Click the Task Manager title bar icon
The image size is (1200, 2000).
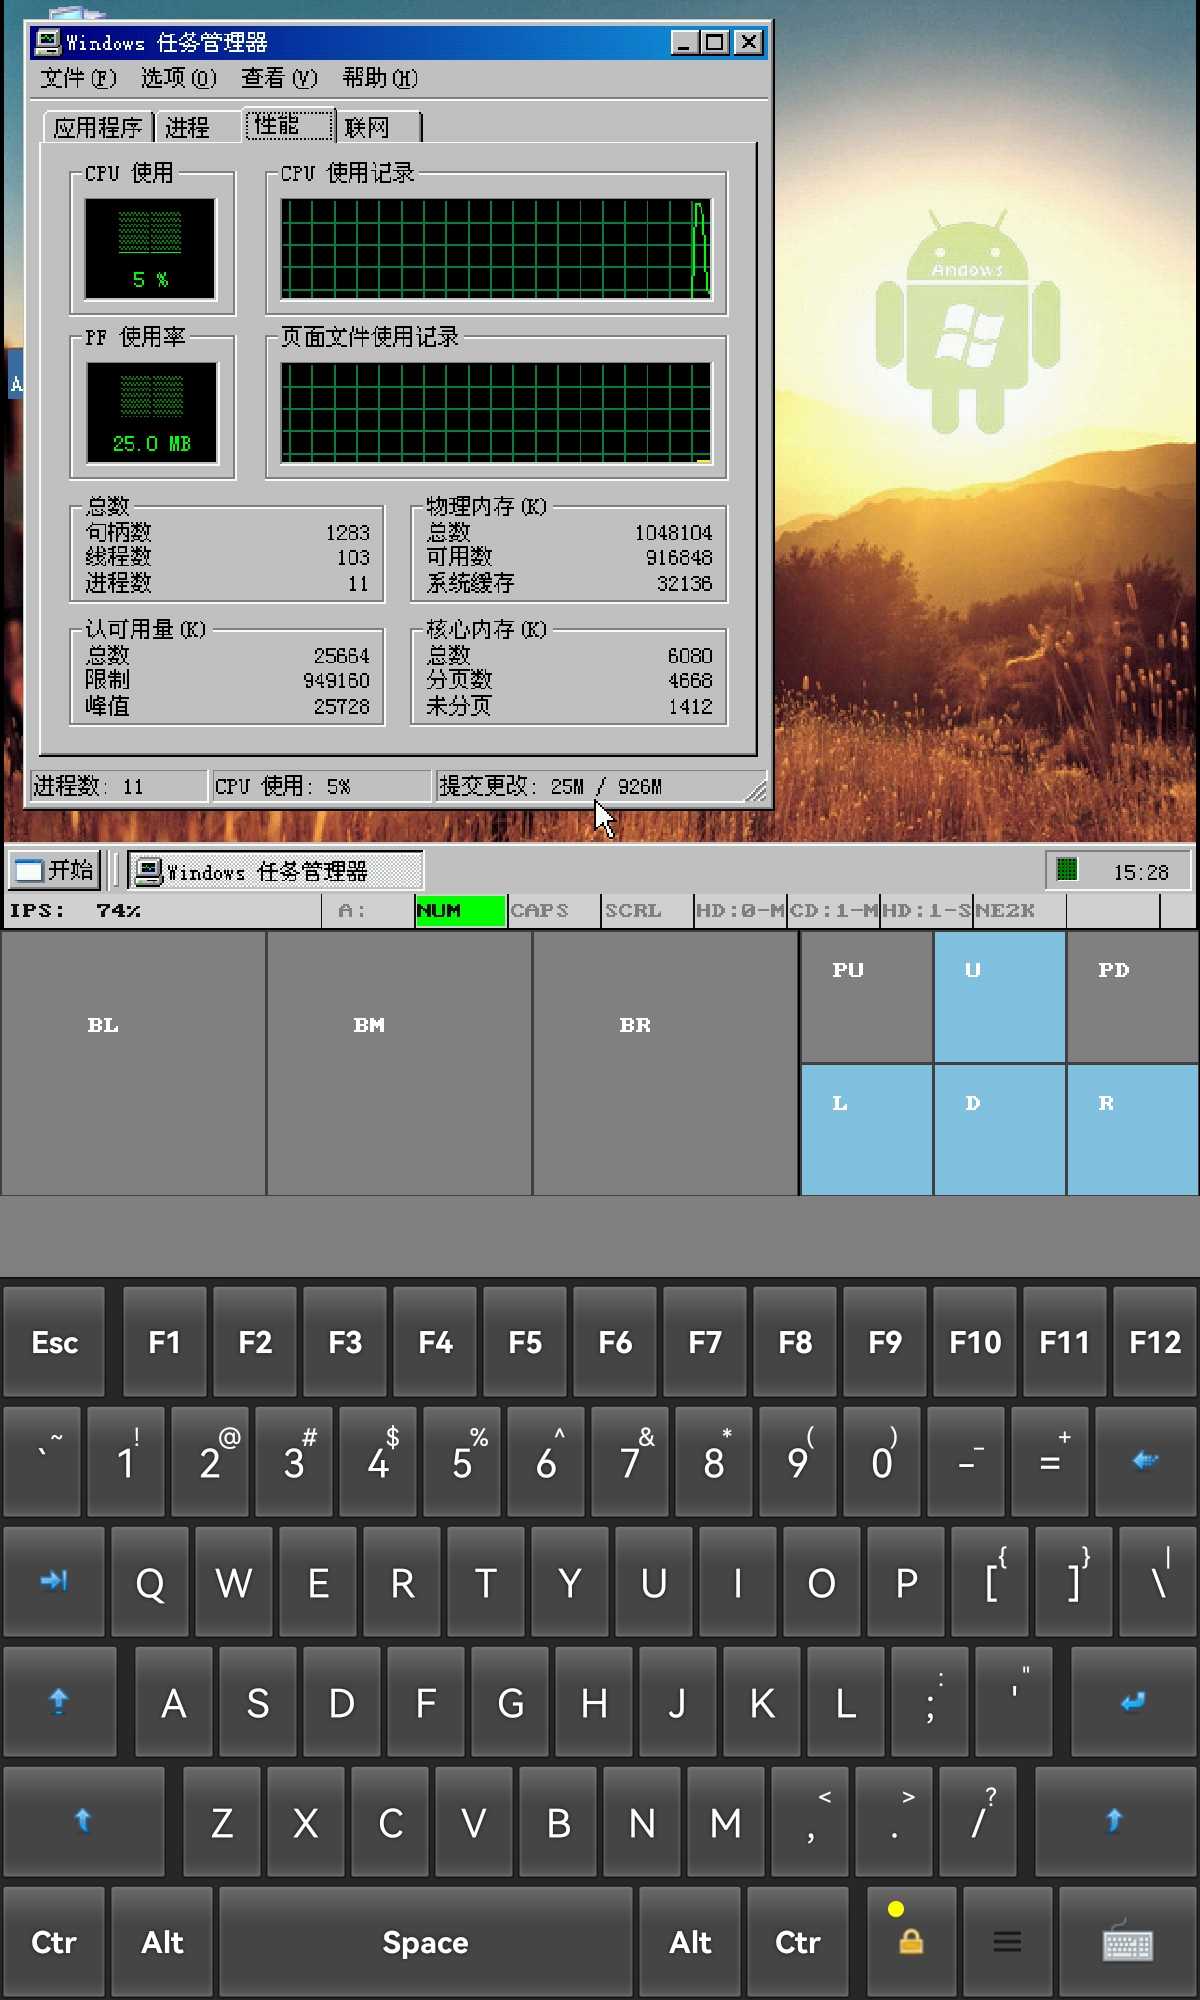(x=47, y=42)
